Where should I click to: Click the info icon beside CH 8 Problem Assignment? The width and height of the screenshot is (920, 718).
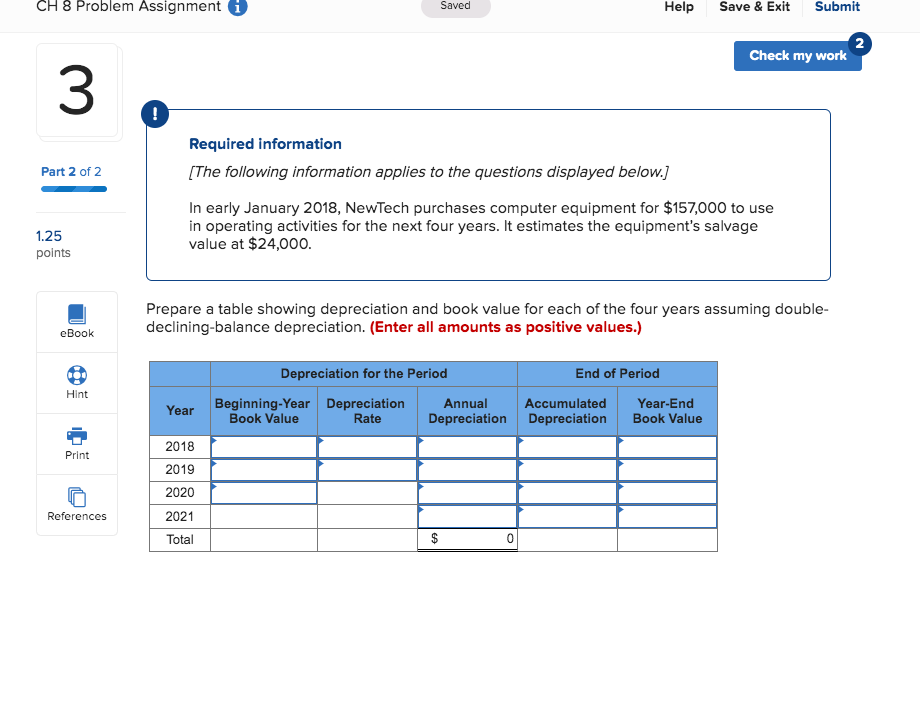[x=237, y=7]
